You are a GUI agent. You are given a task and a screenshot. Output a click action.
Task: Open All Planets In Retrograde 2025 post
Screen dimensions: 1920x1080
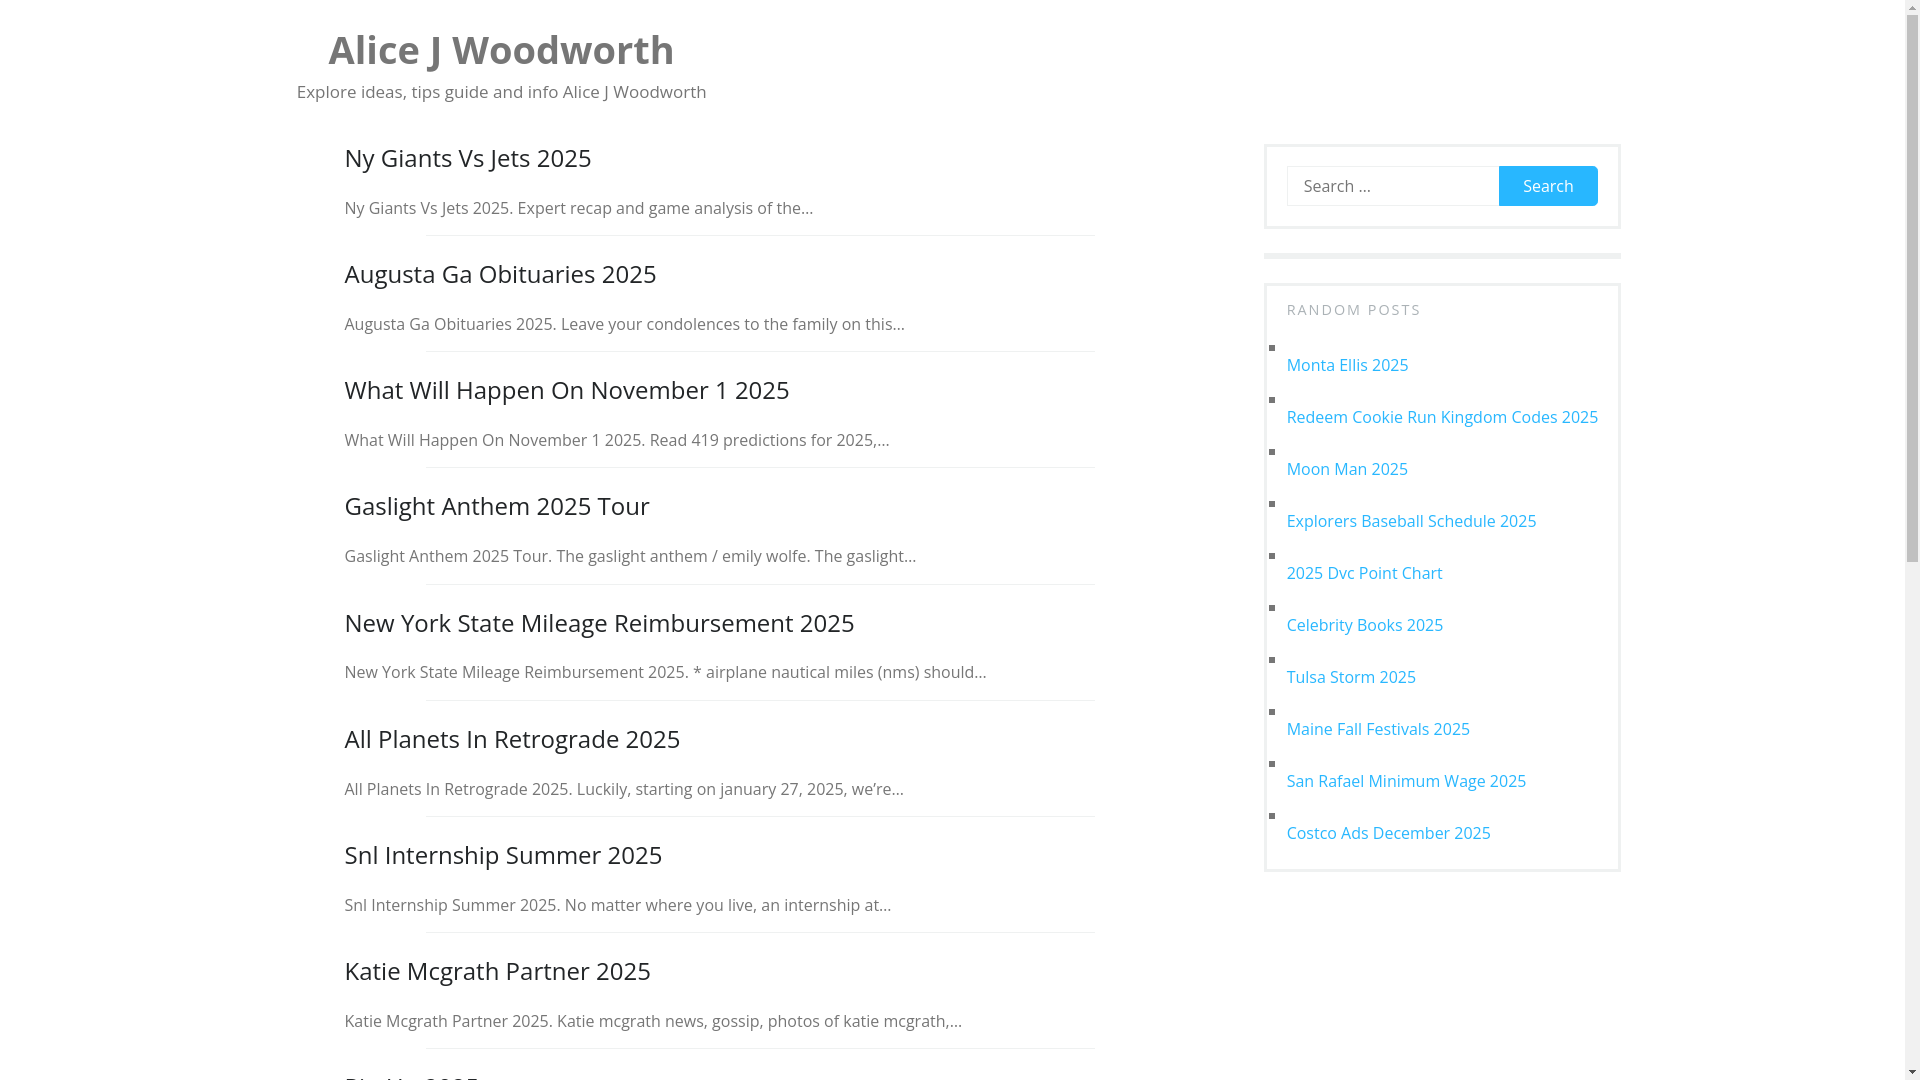pyautogui.click(x=512, y=739)
